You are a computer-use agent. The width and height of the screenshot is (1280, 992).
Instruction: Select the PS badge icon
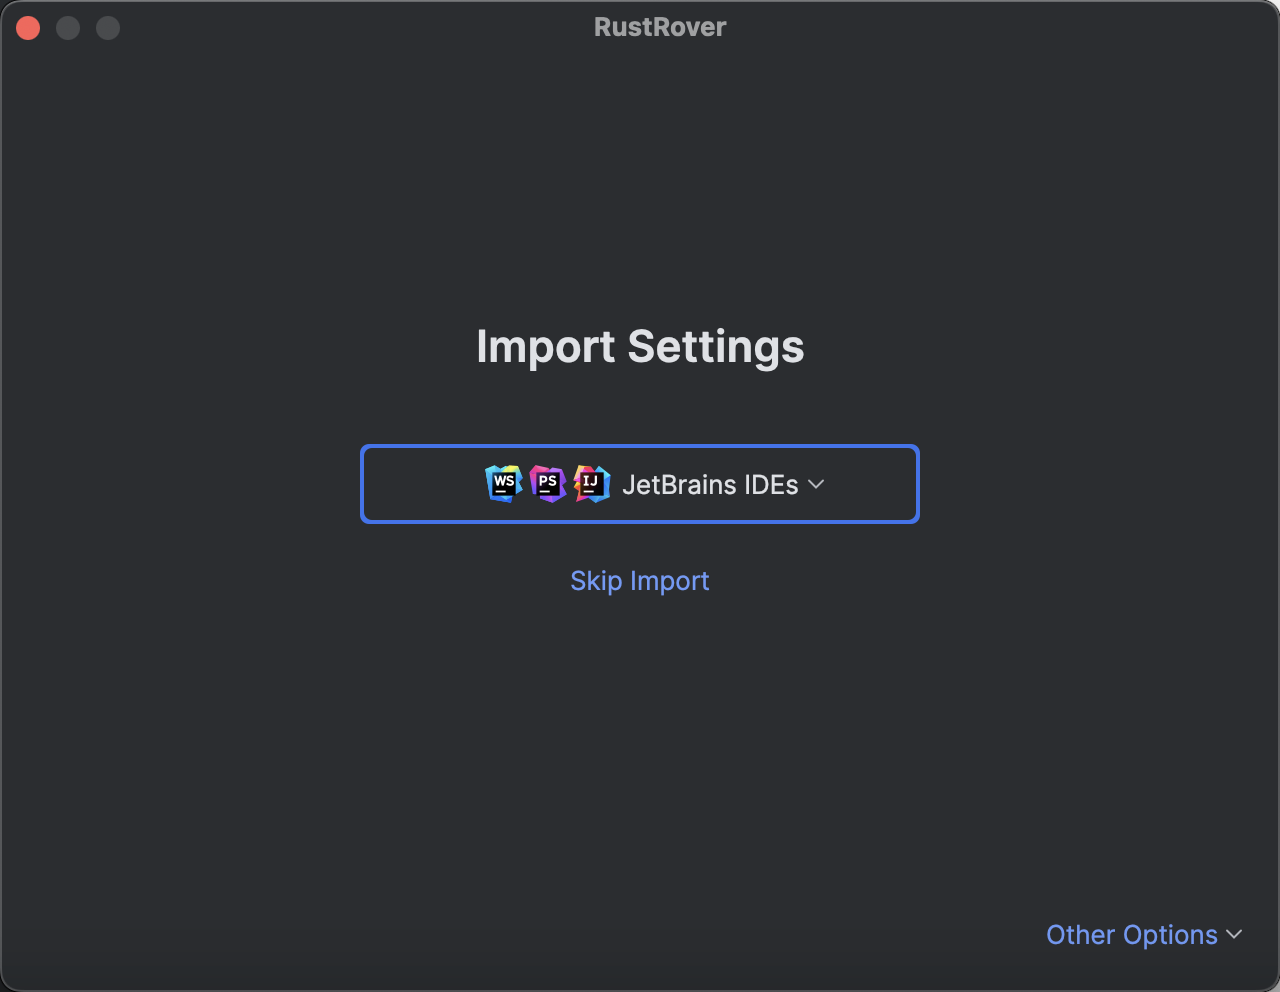pos(547,484)
